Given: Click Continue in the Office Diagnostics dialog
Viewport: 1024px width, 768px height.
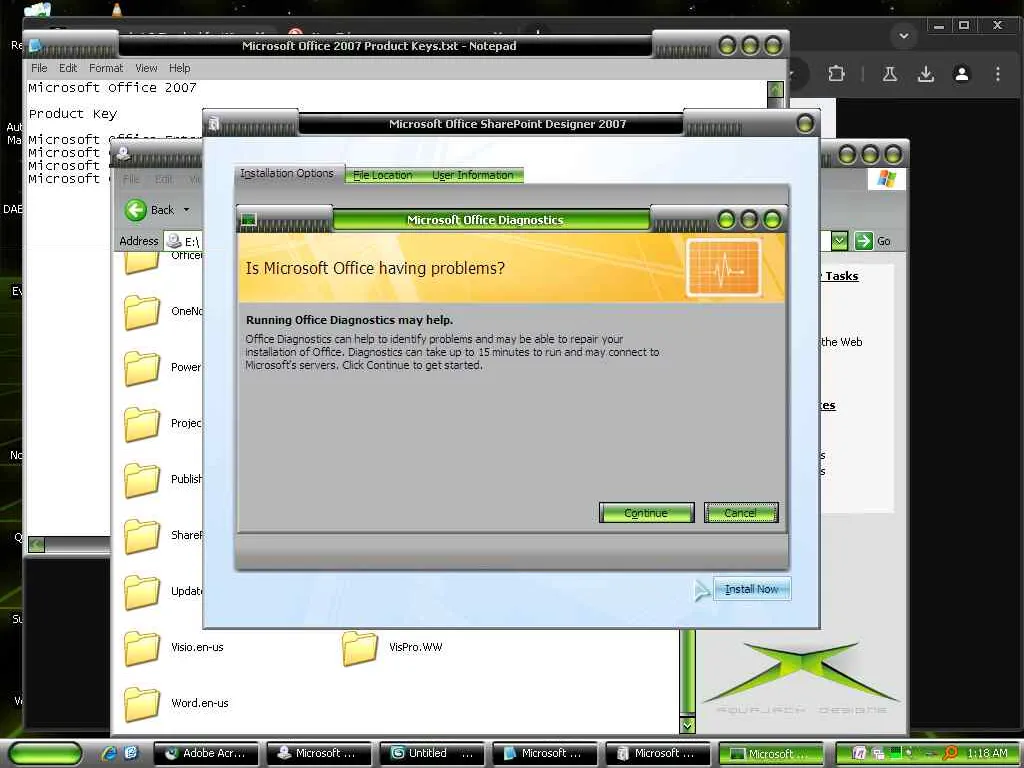Looking at the screenshot, I should (x=646, y=513).
